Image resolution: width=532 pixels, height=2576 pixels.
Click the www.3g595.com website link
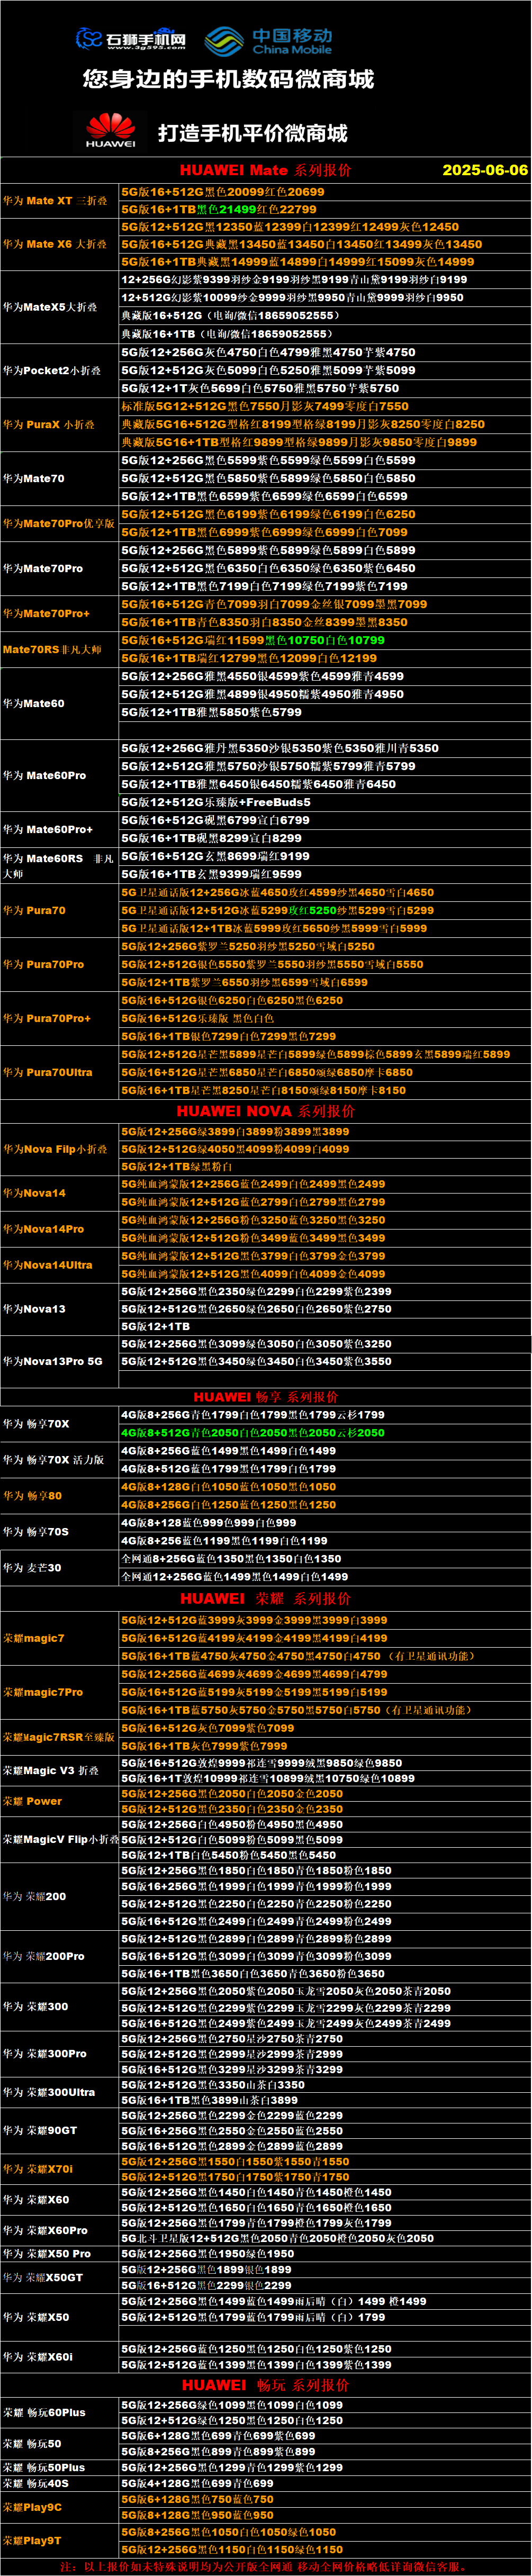146,47
